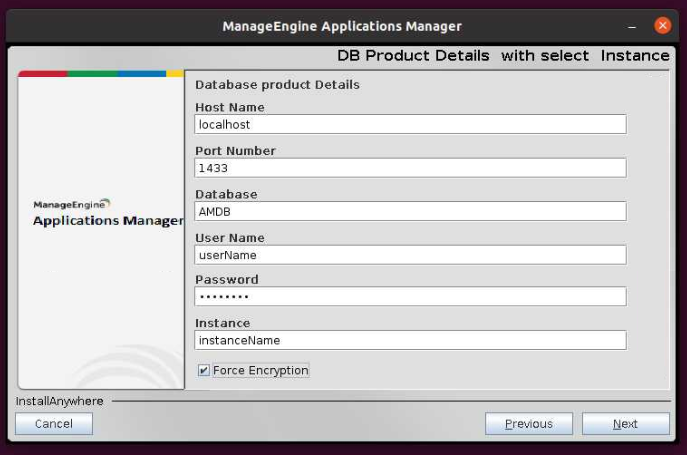Proceed by clicking Next

(x=625, y=424)
